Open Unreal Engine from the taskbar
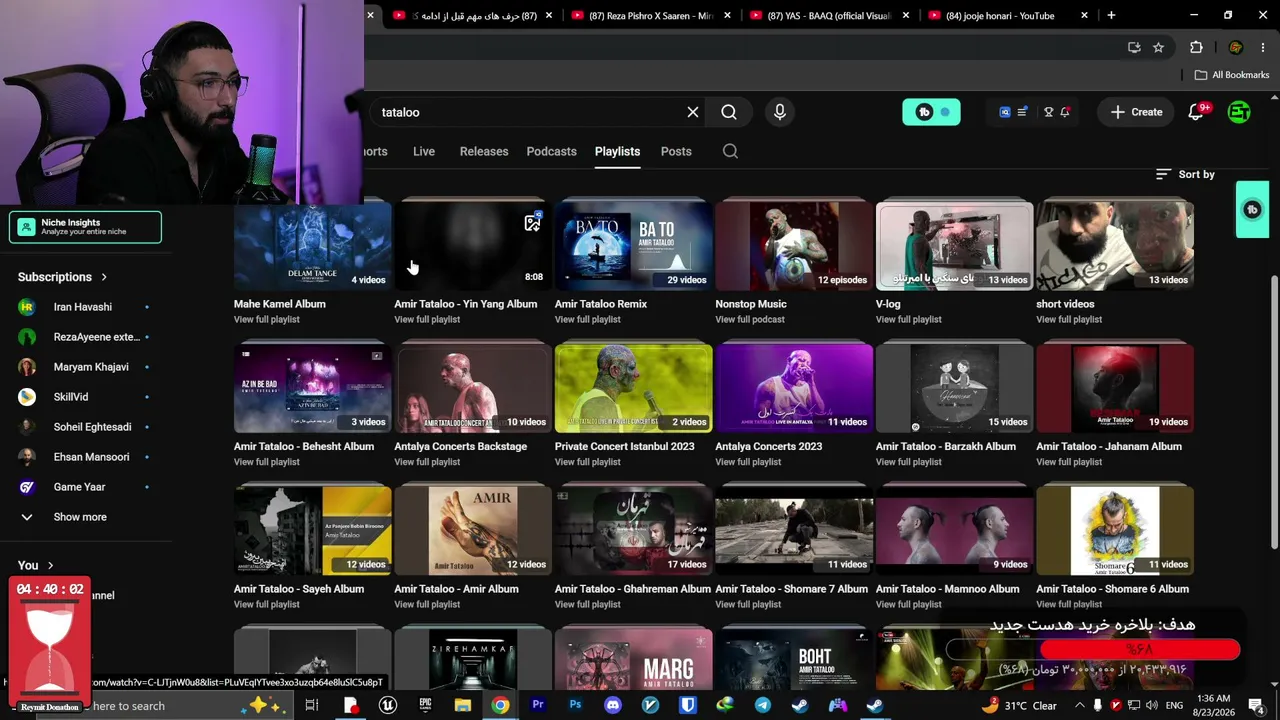The image size is (1280, 720). coord(388,705)
